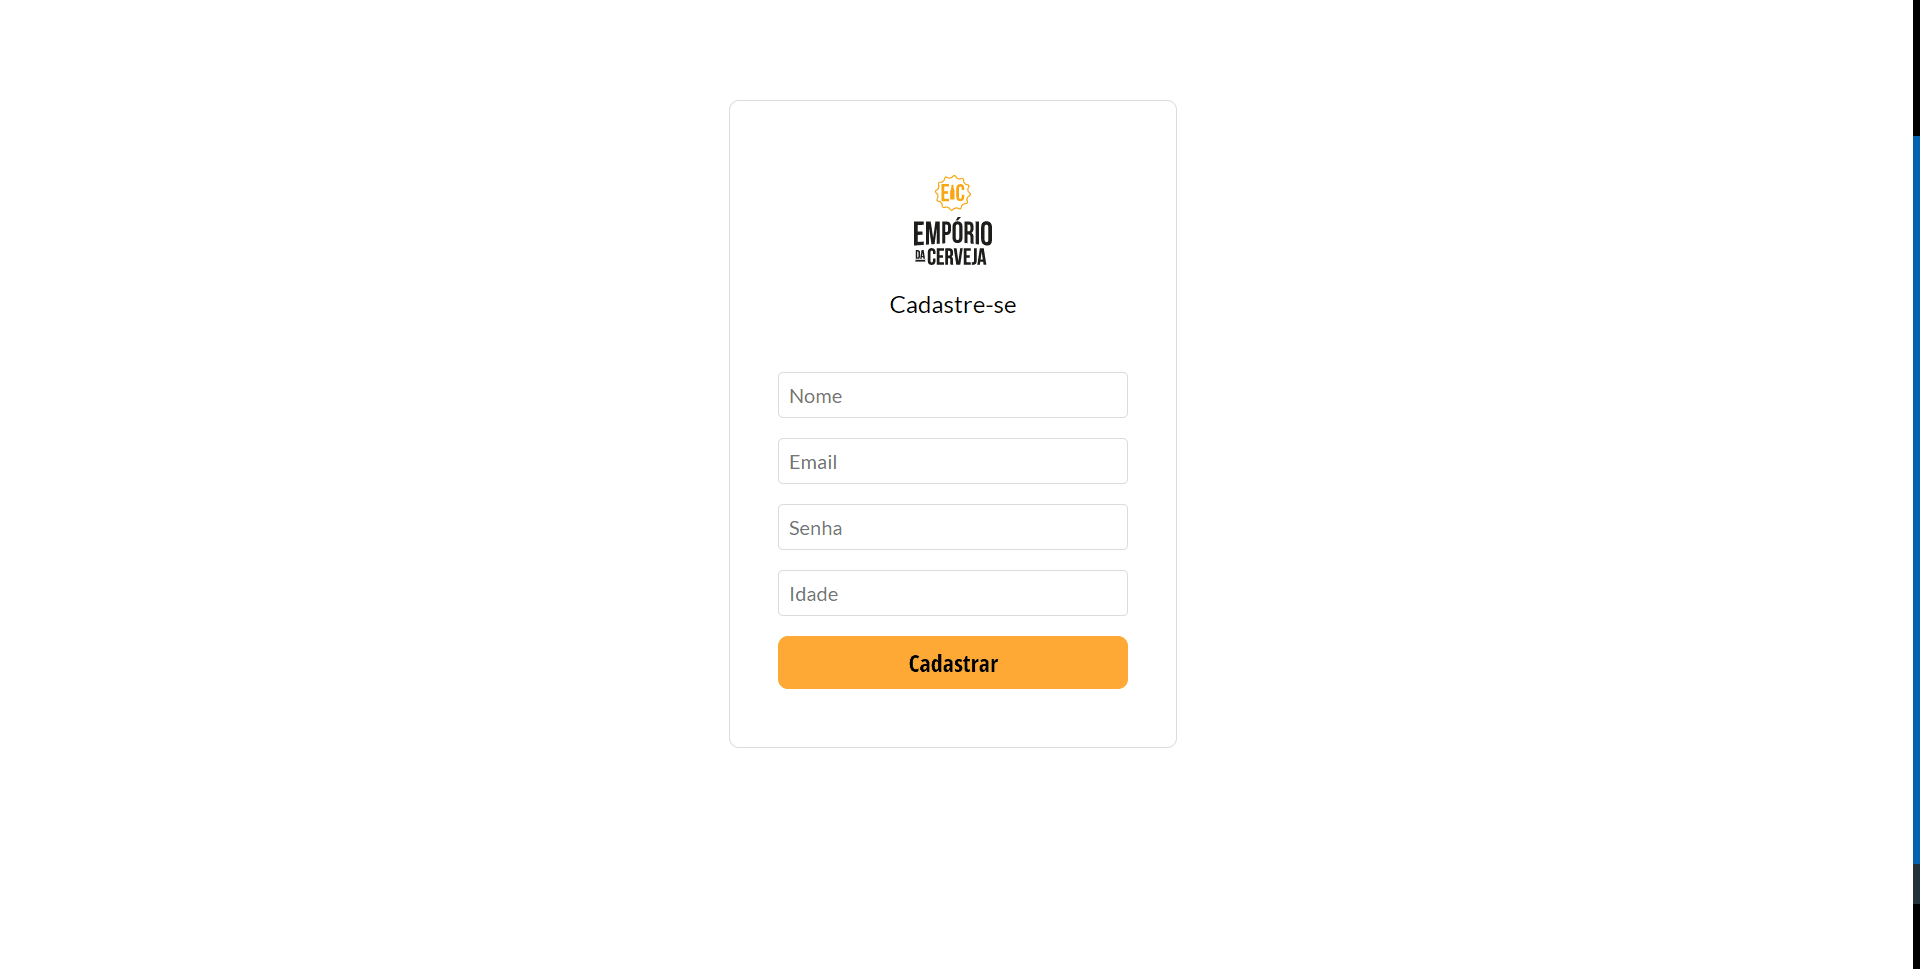Click the gray scrollbar segment near the bottom
This screenshot has height=969, width=1920.
pyautogui.click(x=1916, y=884)
